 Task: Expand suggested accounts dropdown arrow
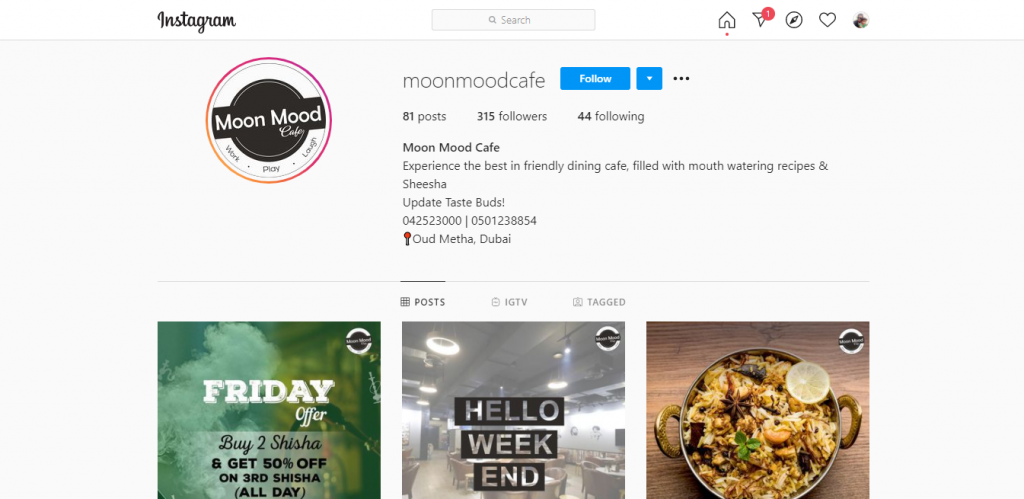pyautogui.click(x=649, y=78)
